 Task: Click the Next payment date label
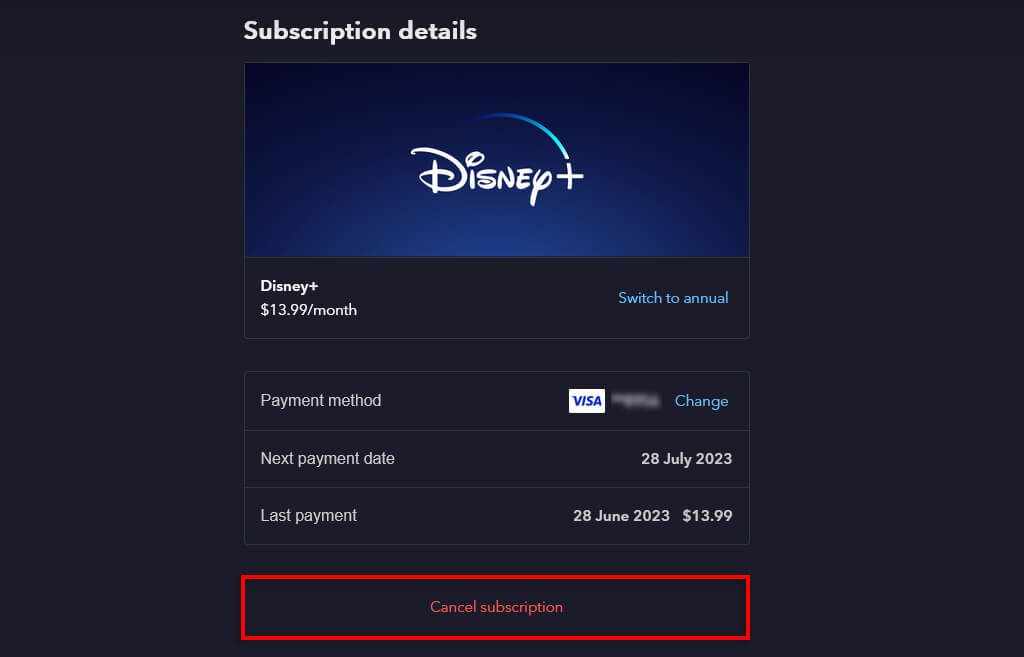coord(327,458)
